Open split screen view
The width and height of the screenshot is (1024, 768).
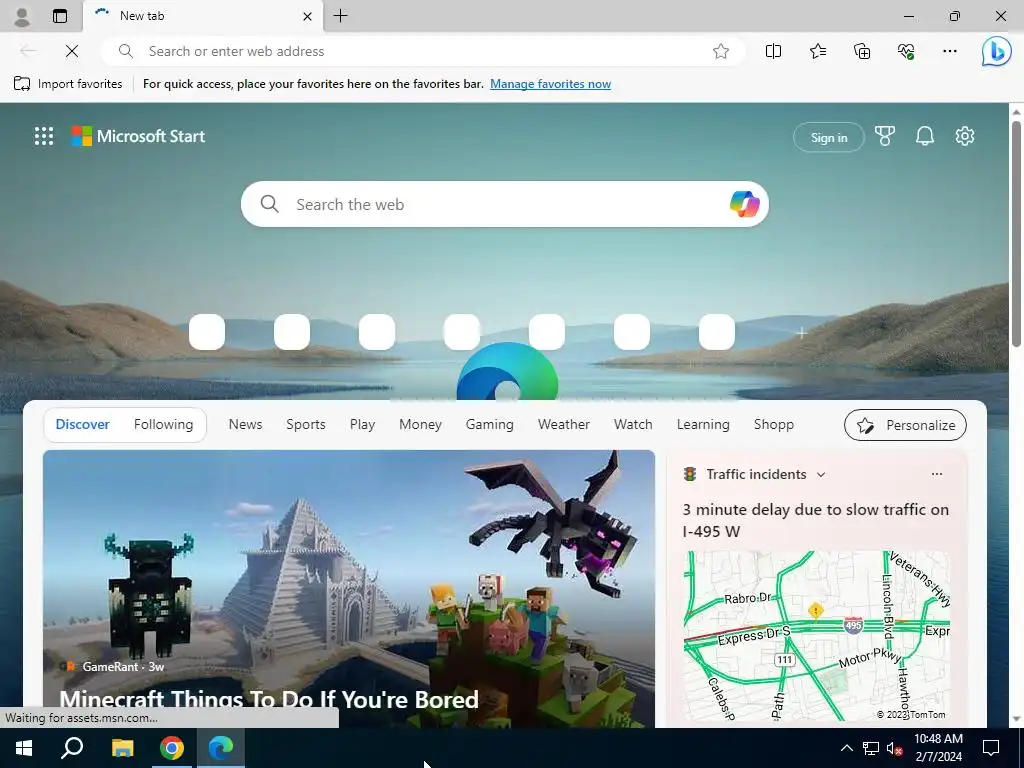click(x=773, y=51)
